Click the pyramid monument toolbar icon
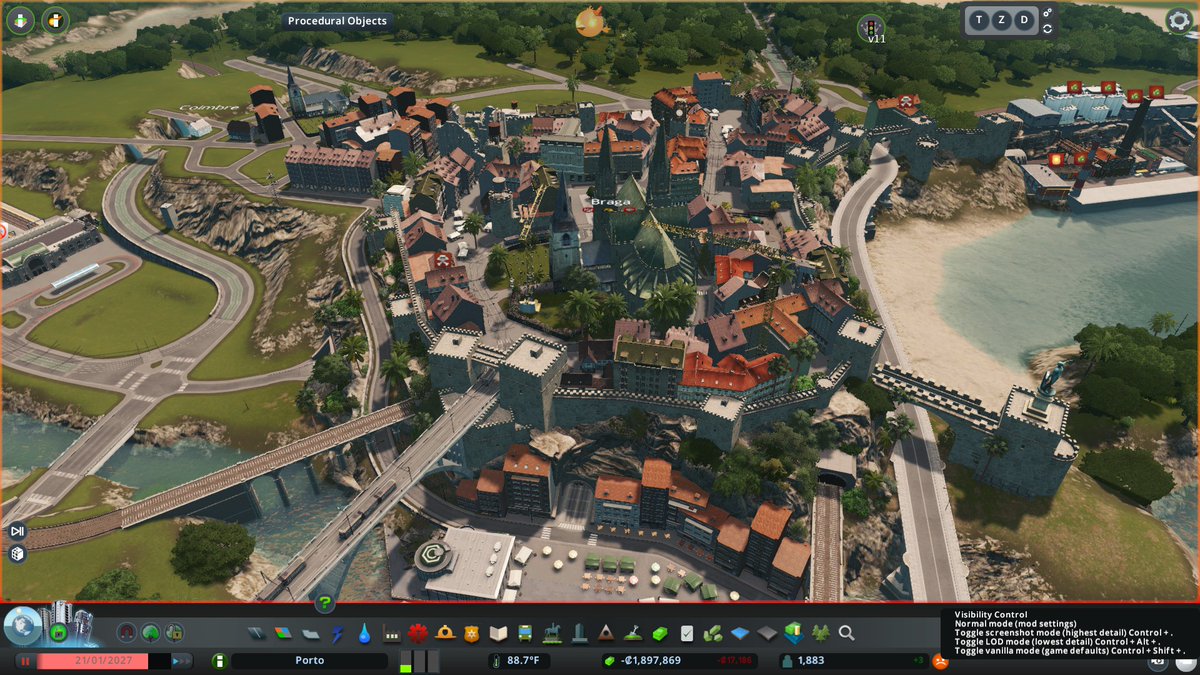Screen dimensions: 1200x675 tap(606, 633)
